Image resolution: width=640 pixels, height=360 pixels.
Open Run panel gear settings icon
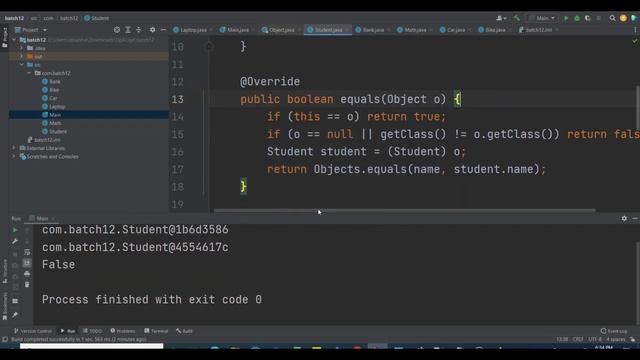pyautogui.click(x=624, y=219)
